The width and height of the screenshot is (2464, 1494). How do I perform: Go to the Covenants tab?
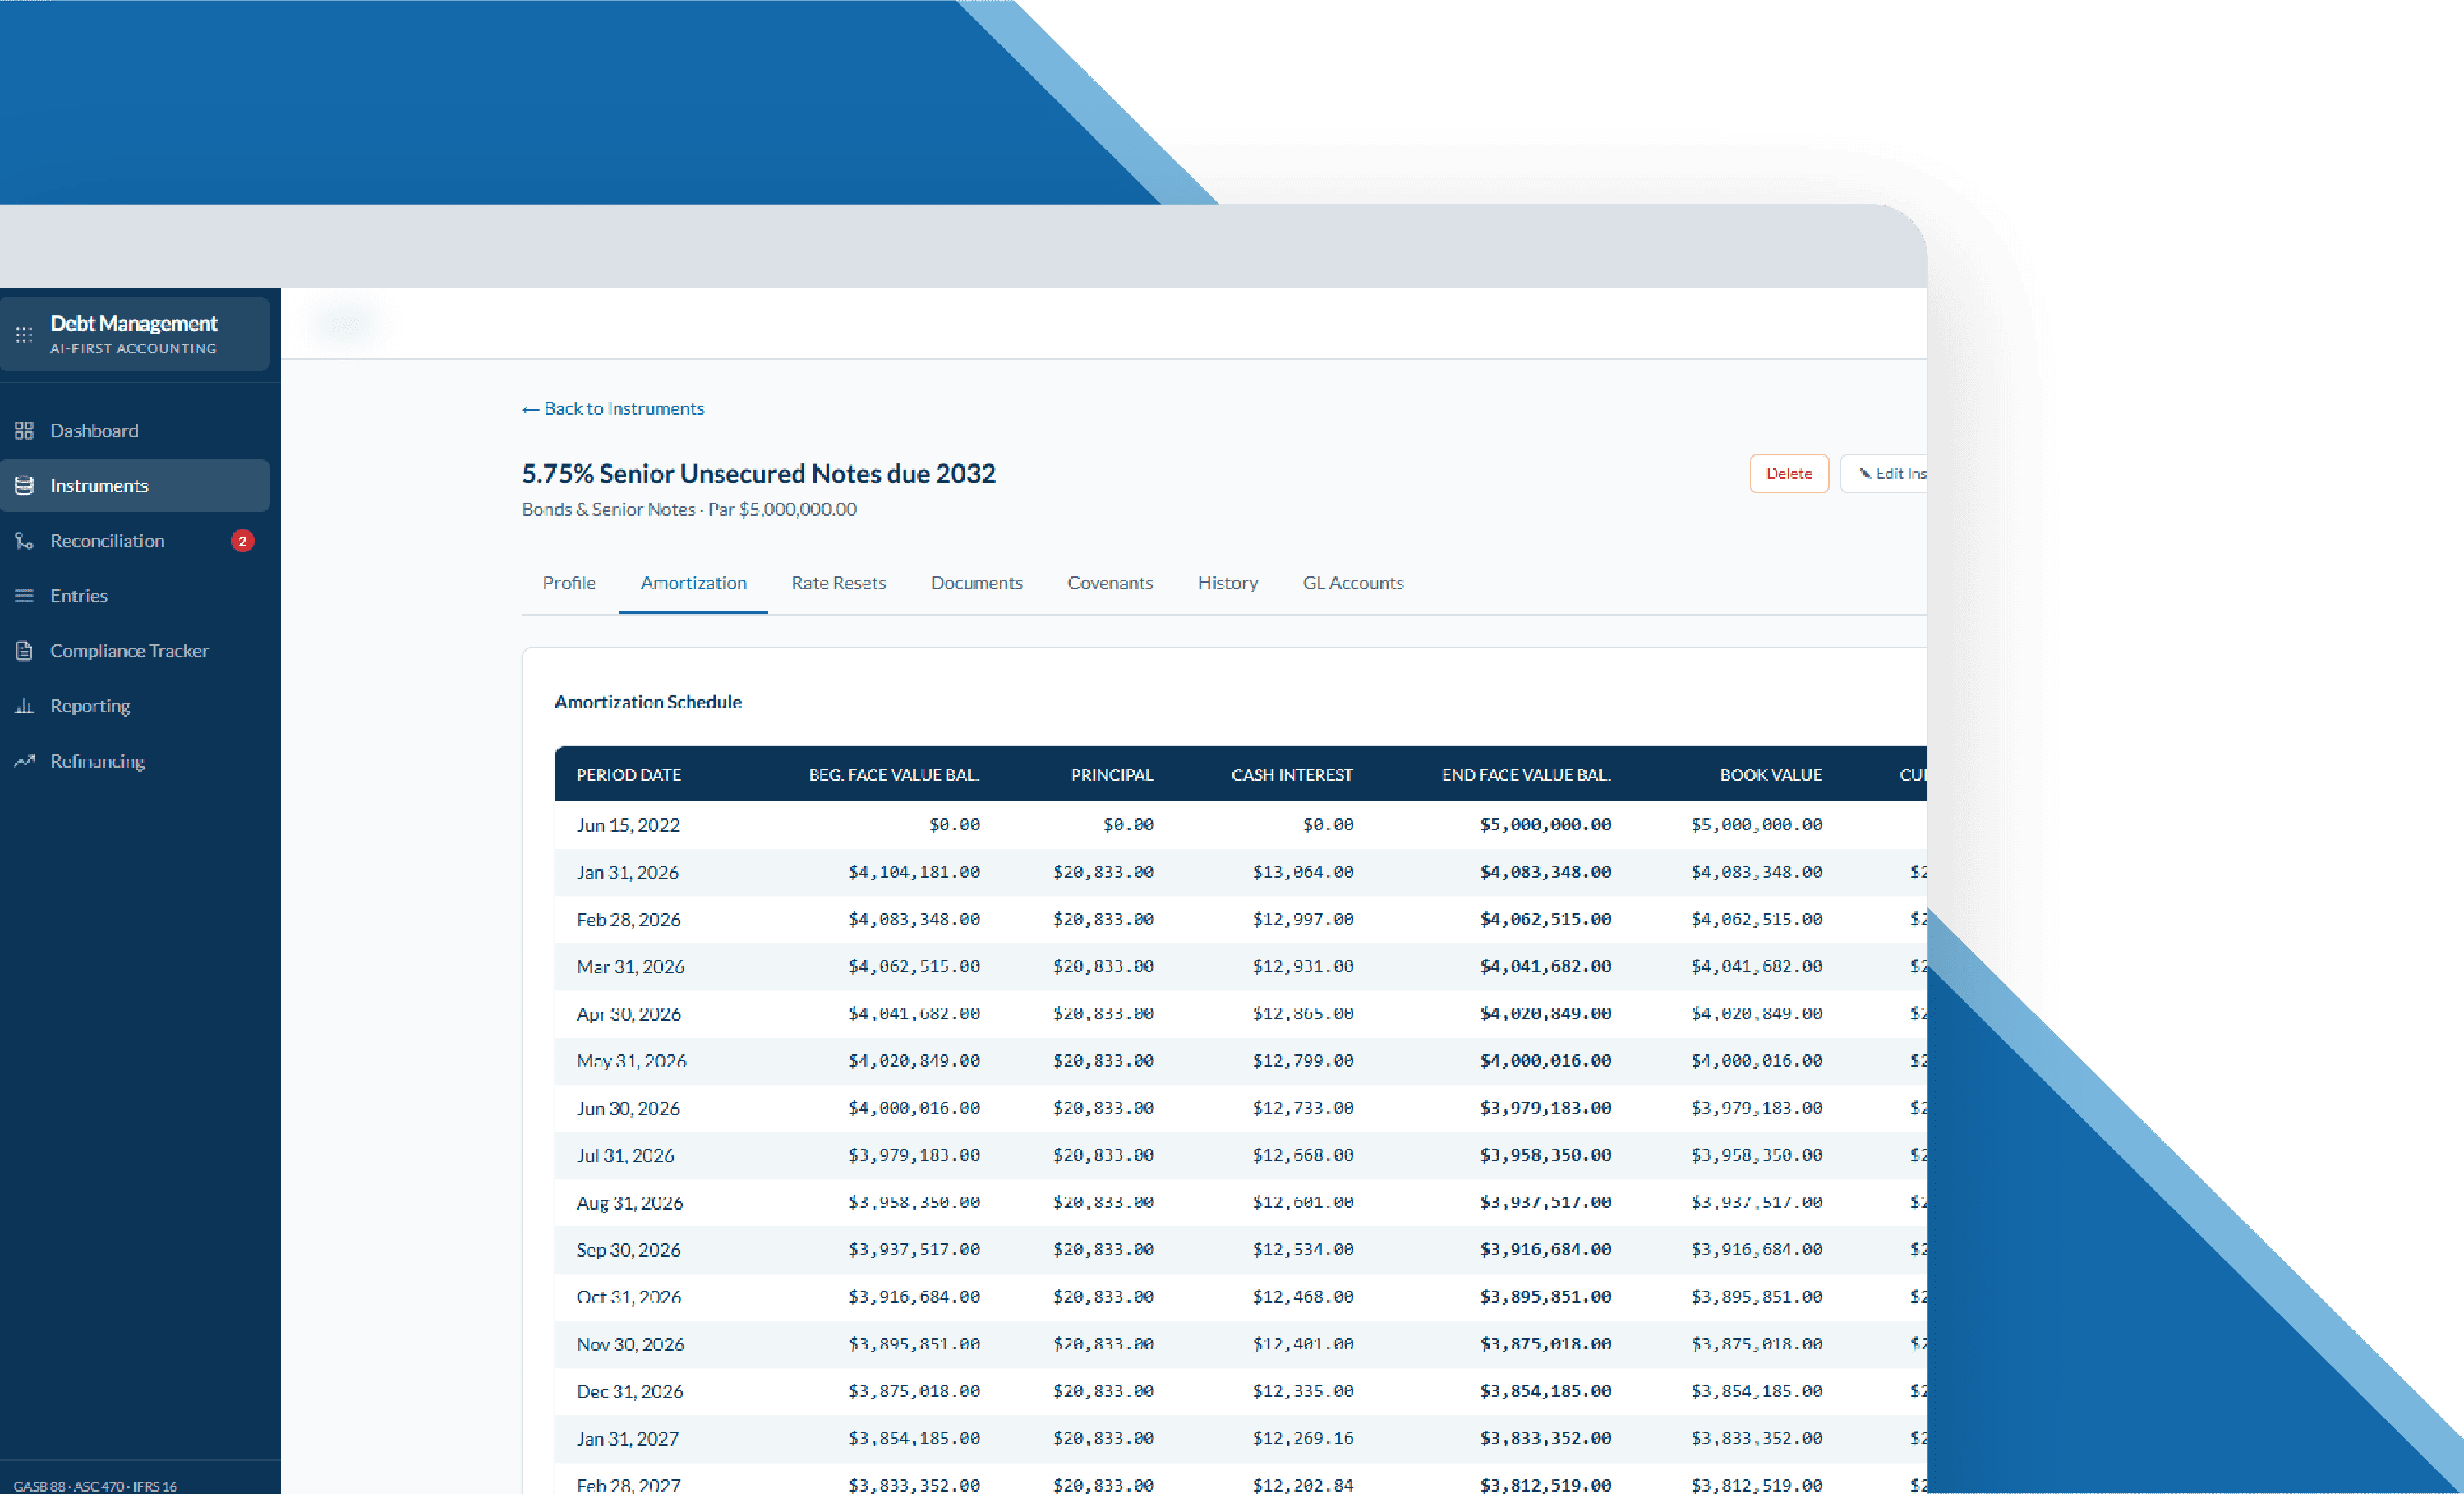pos(1110,583)
